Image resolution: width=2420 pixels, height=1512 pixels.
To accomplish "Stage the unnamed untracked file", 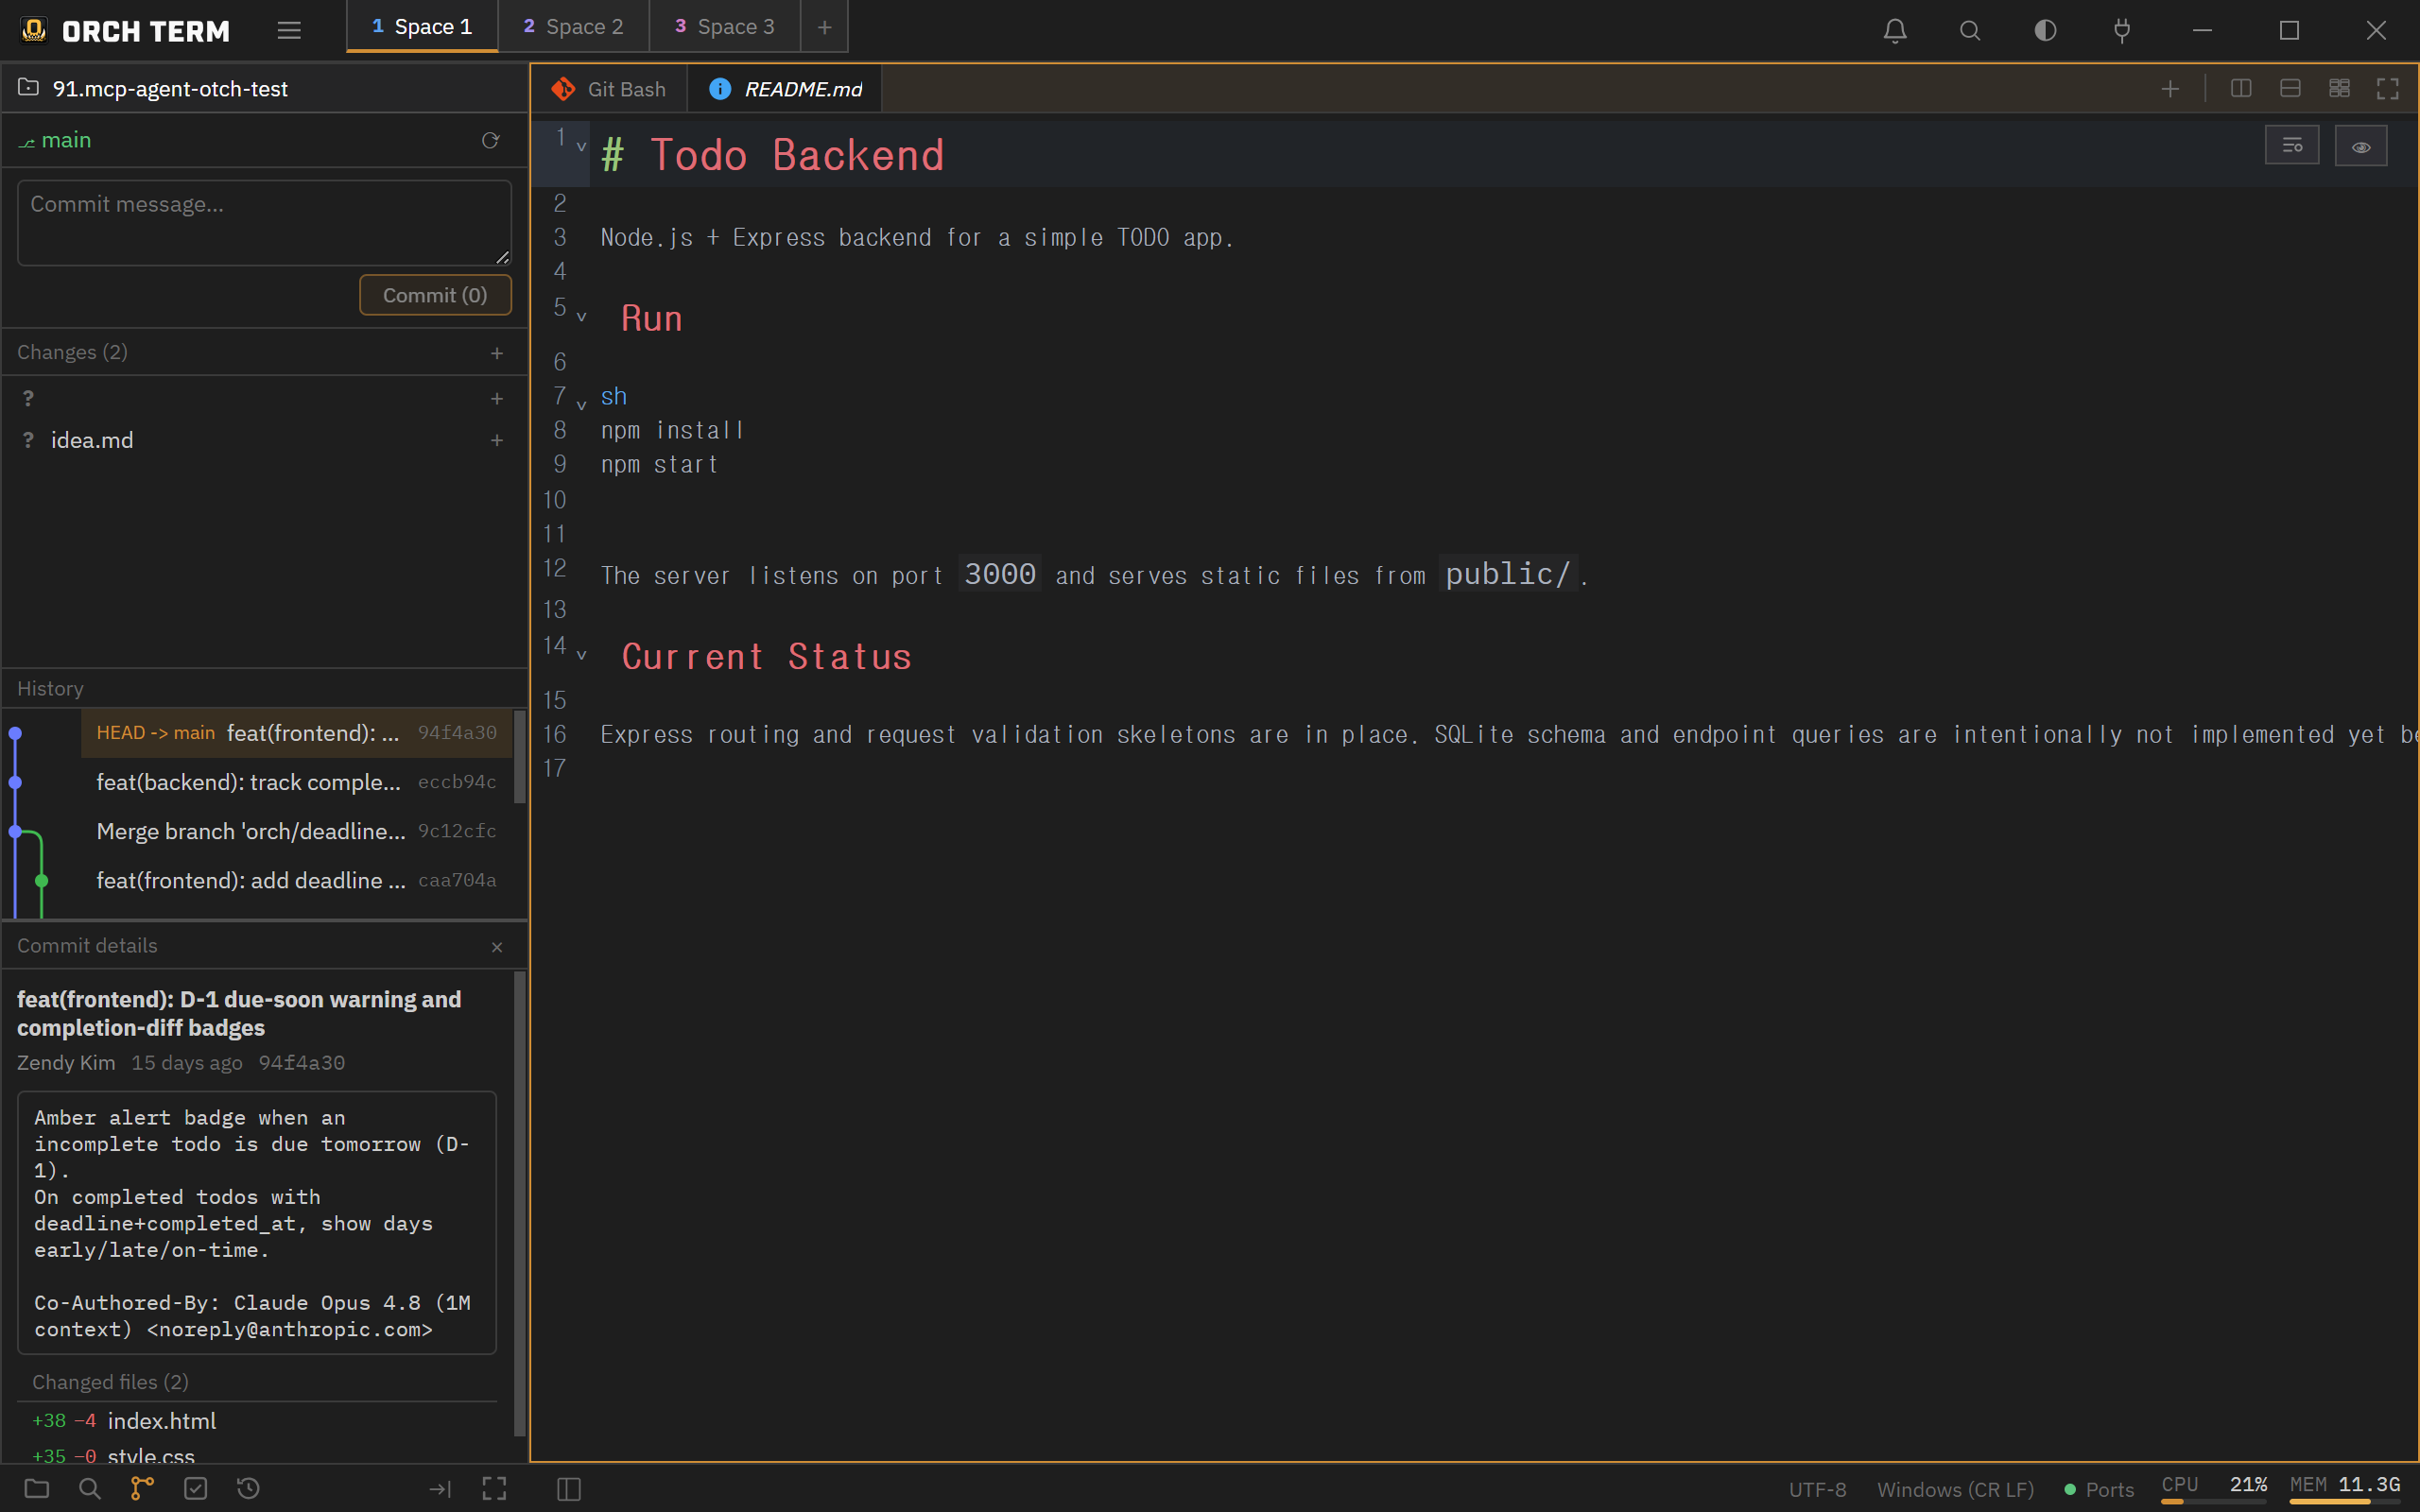I will (497, 398).
